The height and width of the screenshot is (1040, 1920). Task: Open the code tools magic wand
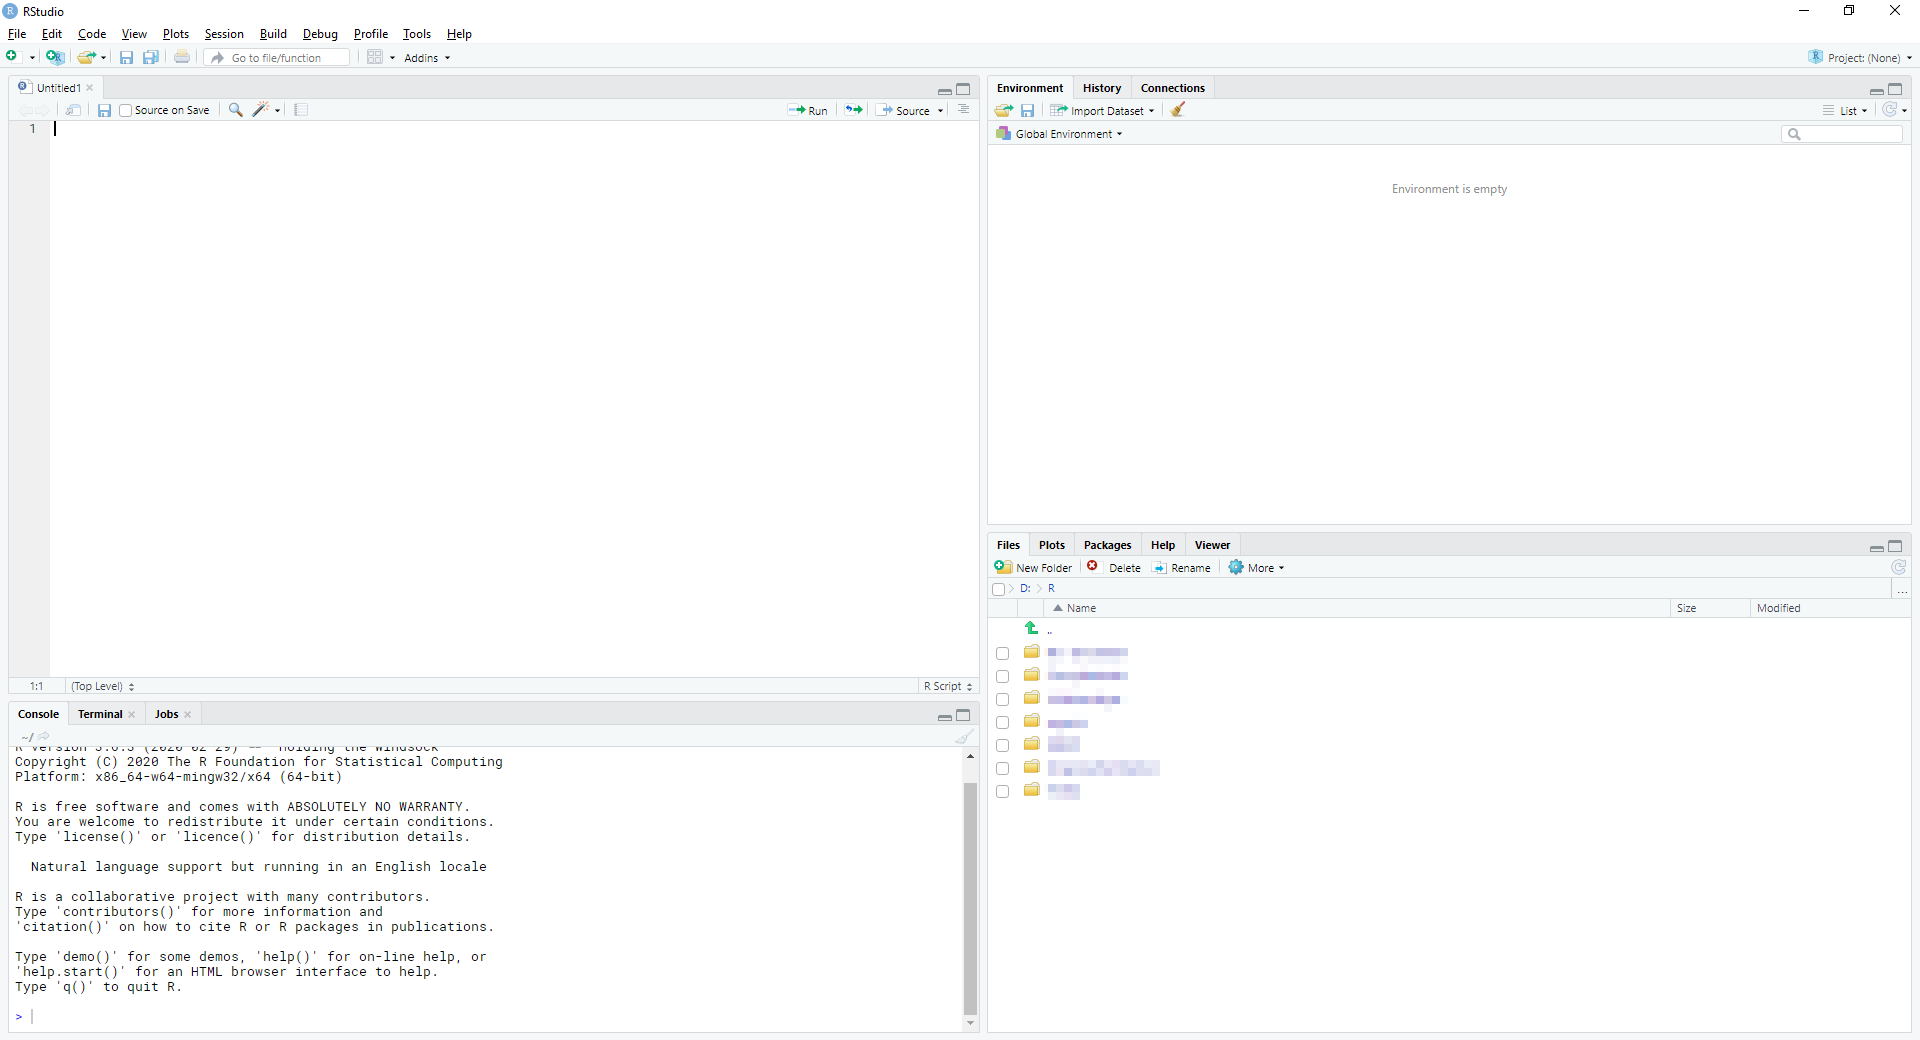coord(262,110)
